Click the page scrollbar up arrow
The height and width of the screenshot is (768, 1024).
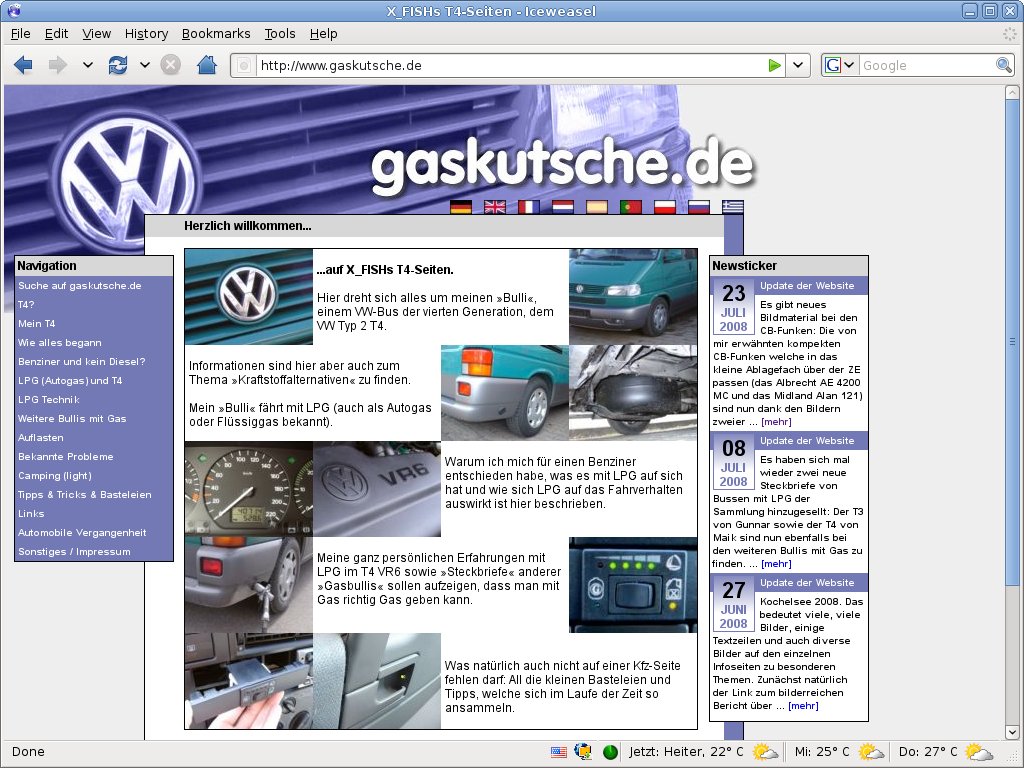[x=1012, y=93]
